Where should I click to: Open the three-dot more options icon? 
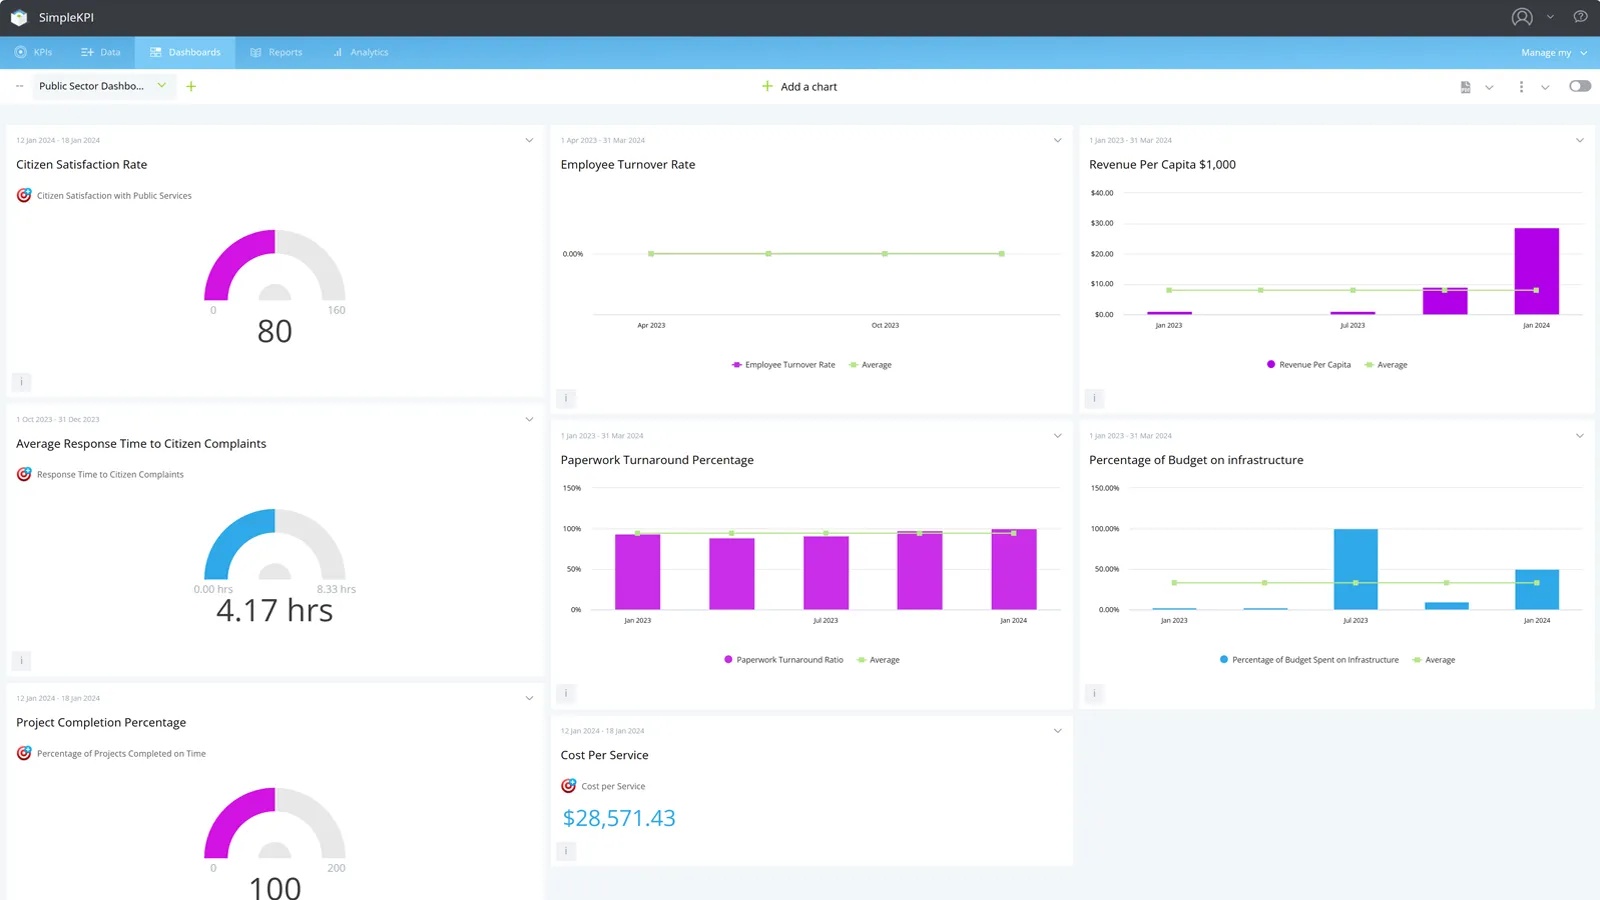[x=1520, y=87]
